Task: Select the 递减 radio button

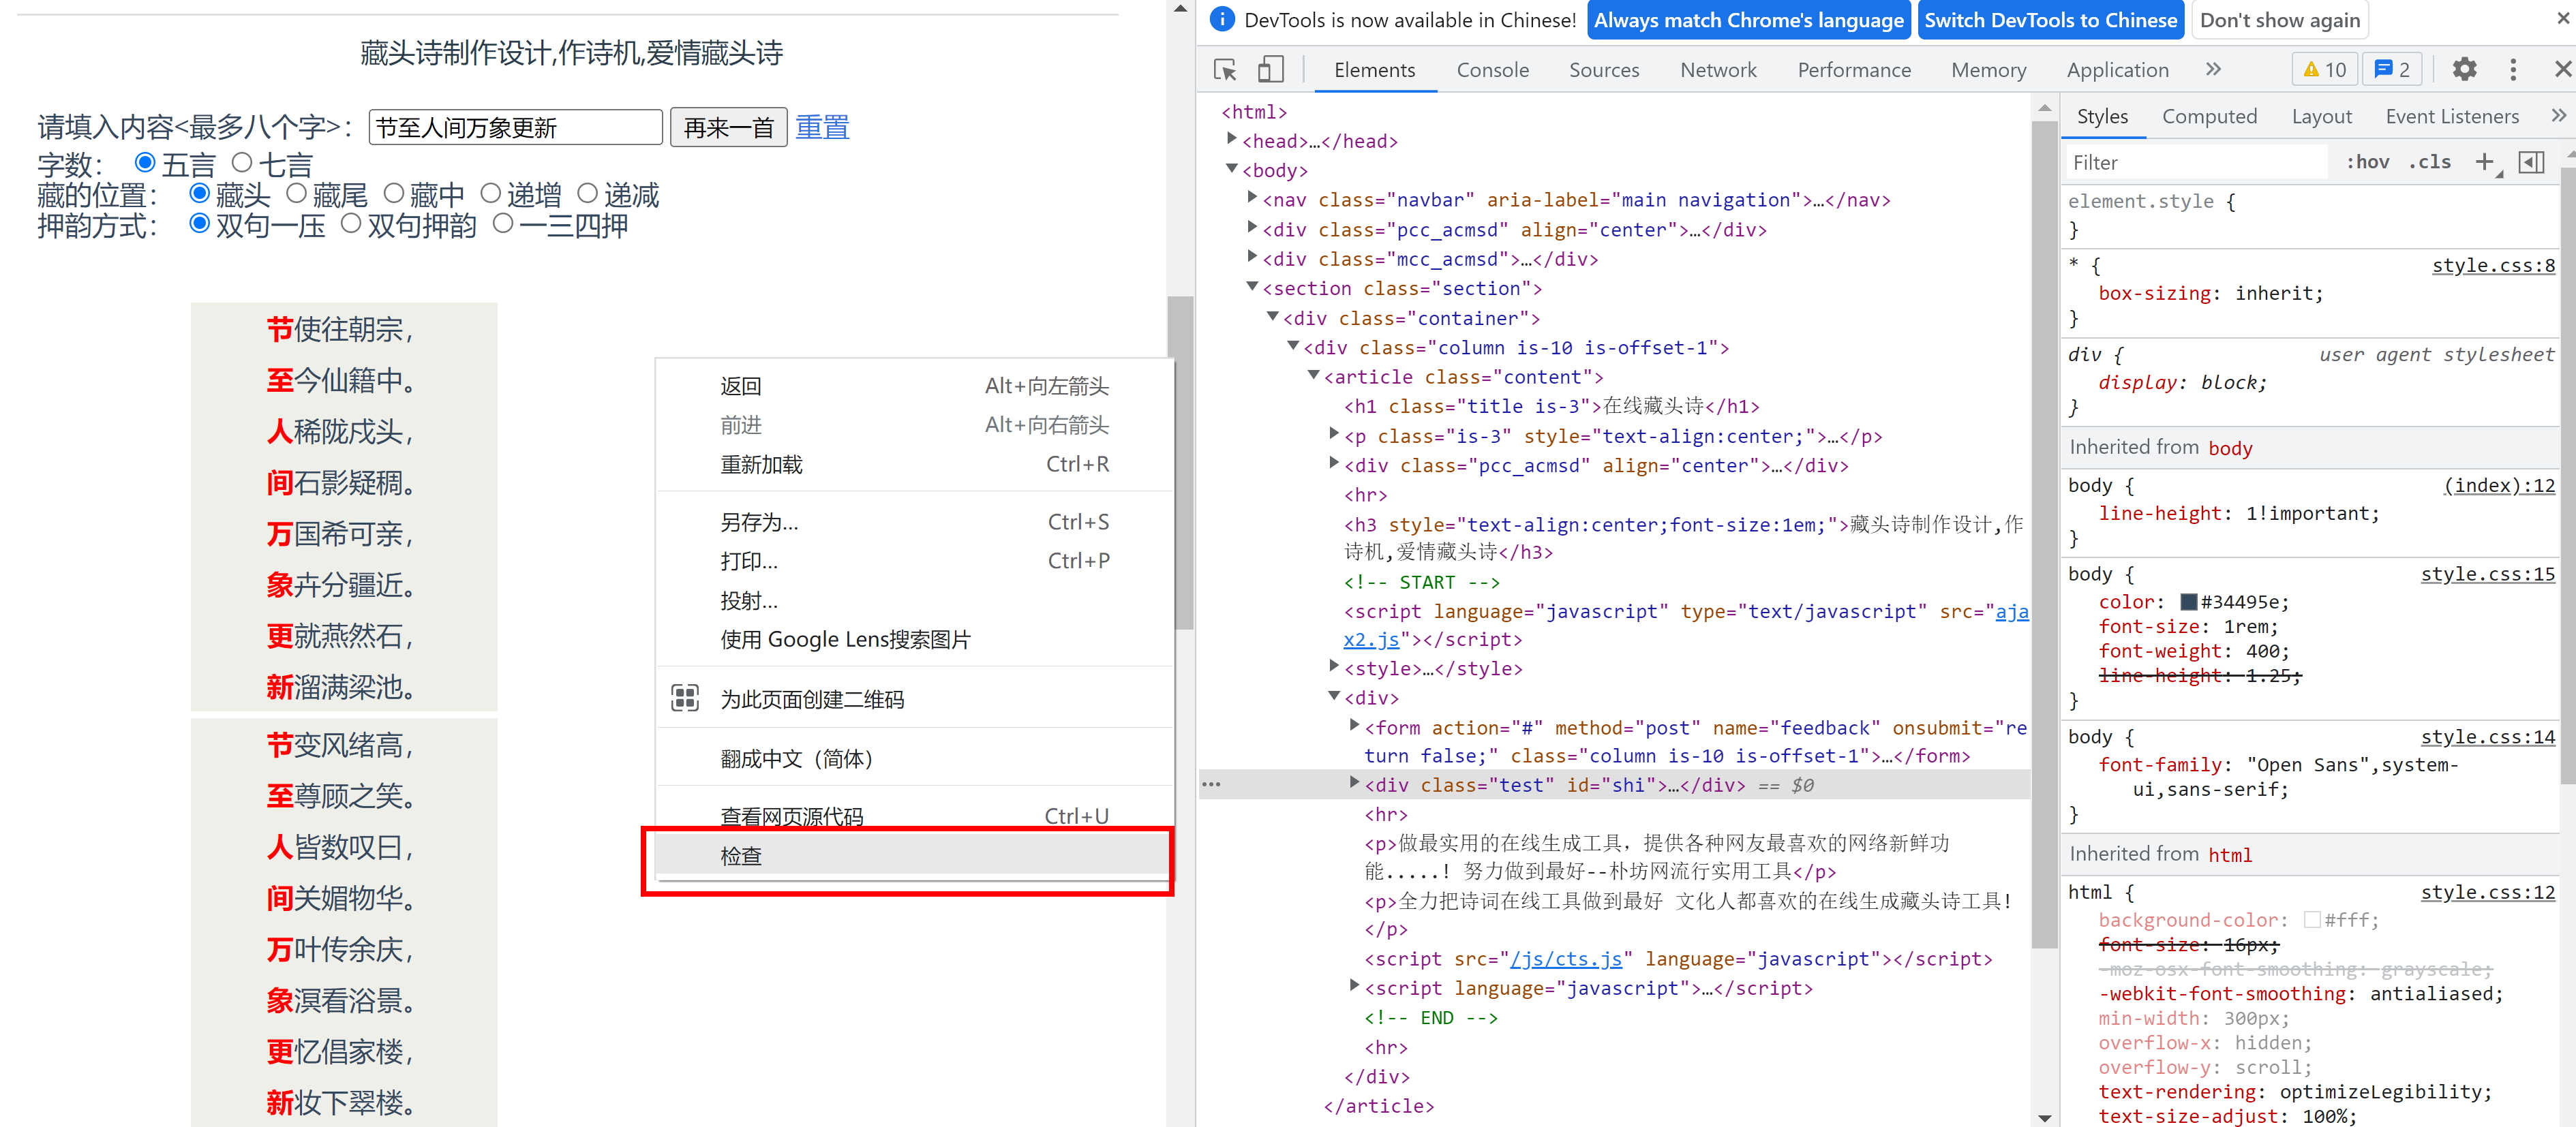Action: pyautogui.click(x=587, y=193)
